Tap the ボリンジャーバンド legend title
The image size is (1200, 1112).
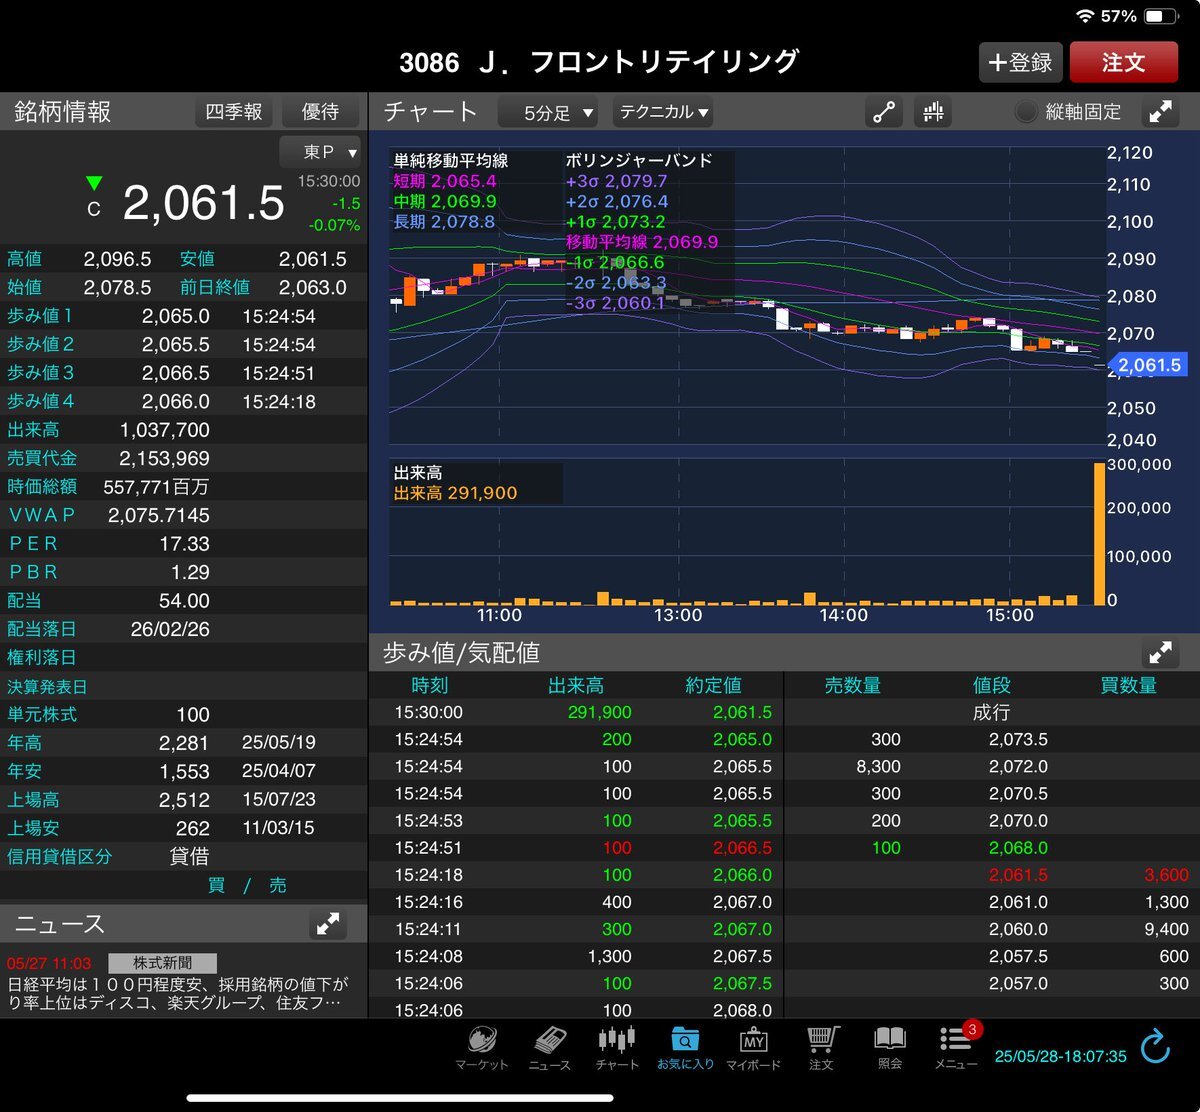pos(639,160)
